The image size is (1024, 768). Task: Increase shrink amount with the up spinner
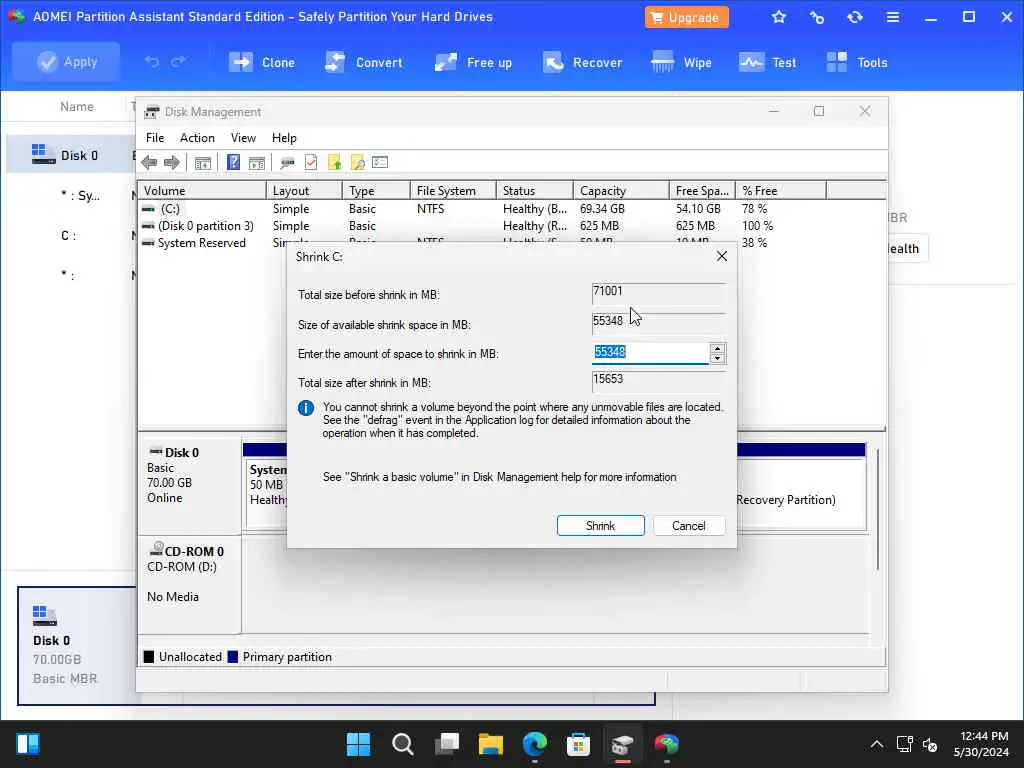coord(717,348)
